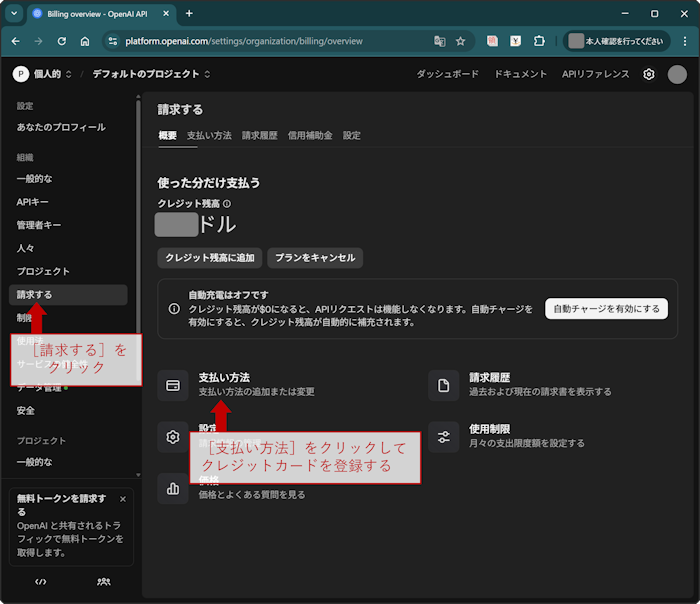Image resolution: width=700 pixels, height=604 pixels.
Task: Click the code brackets icon in sidebar footer
Action: pos(41,581)
